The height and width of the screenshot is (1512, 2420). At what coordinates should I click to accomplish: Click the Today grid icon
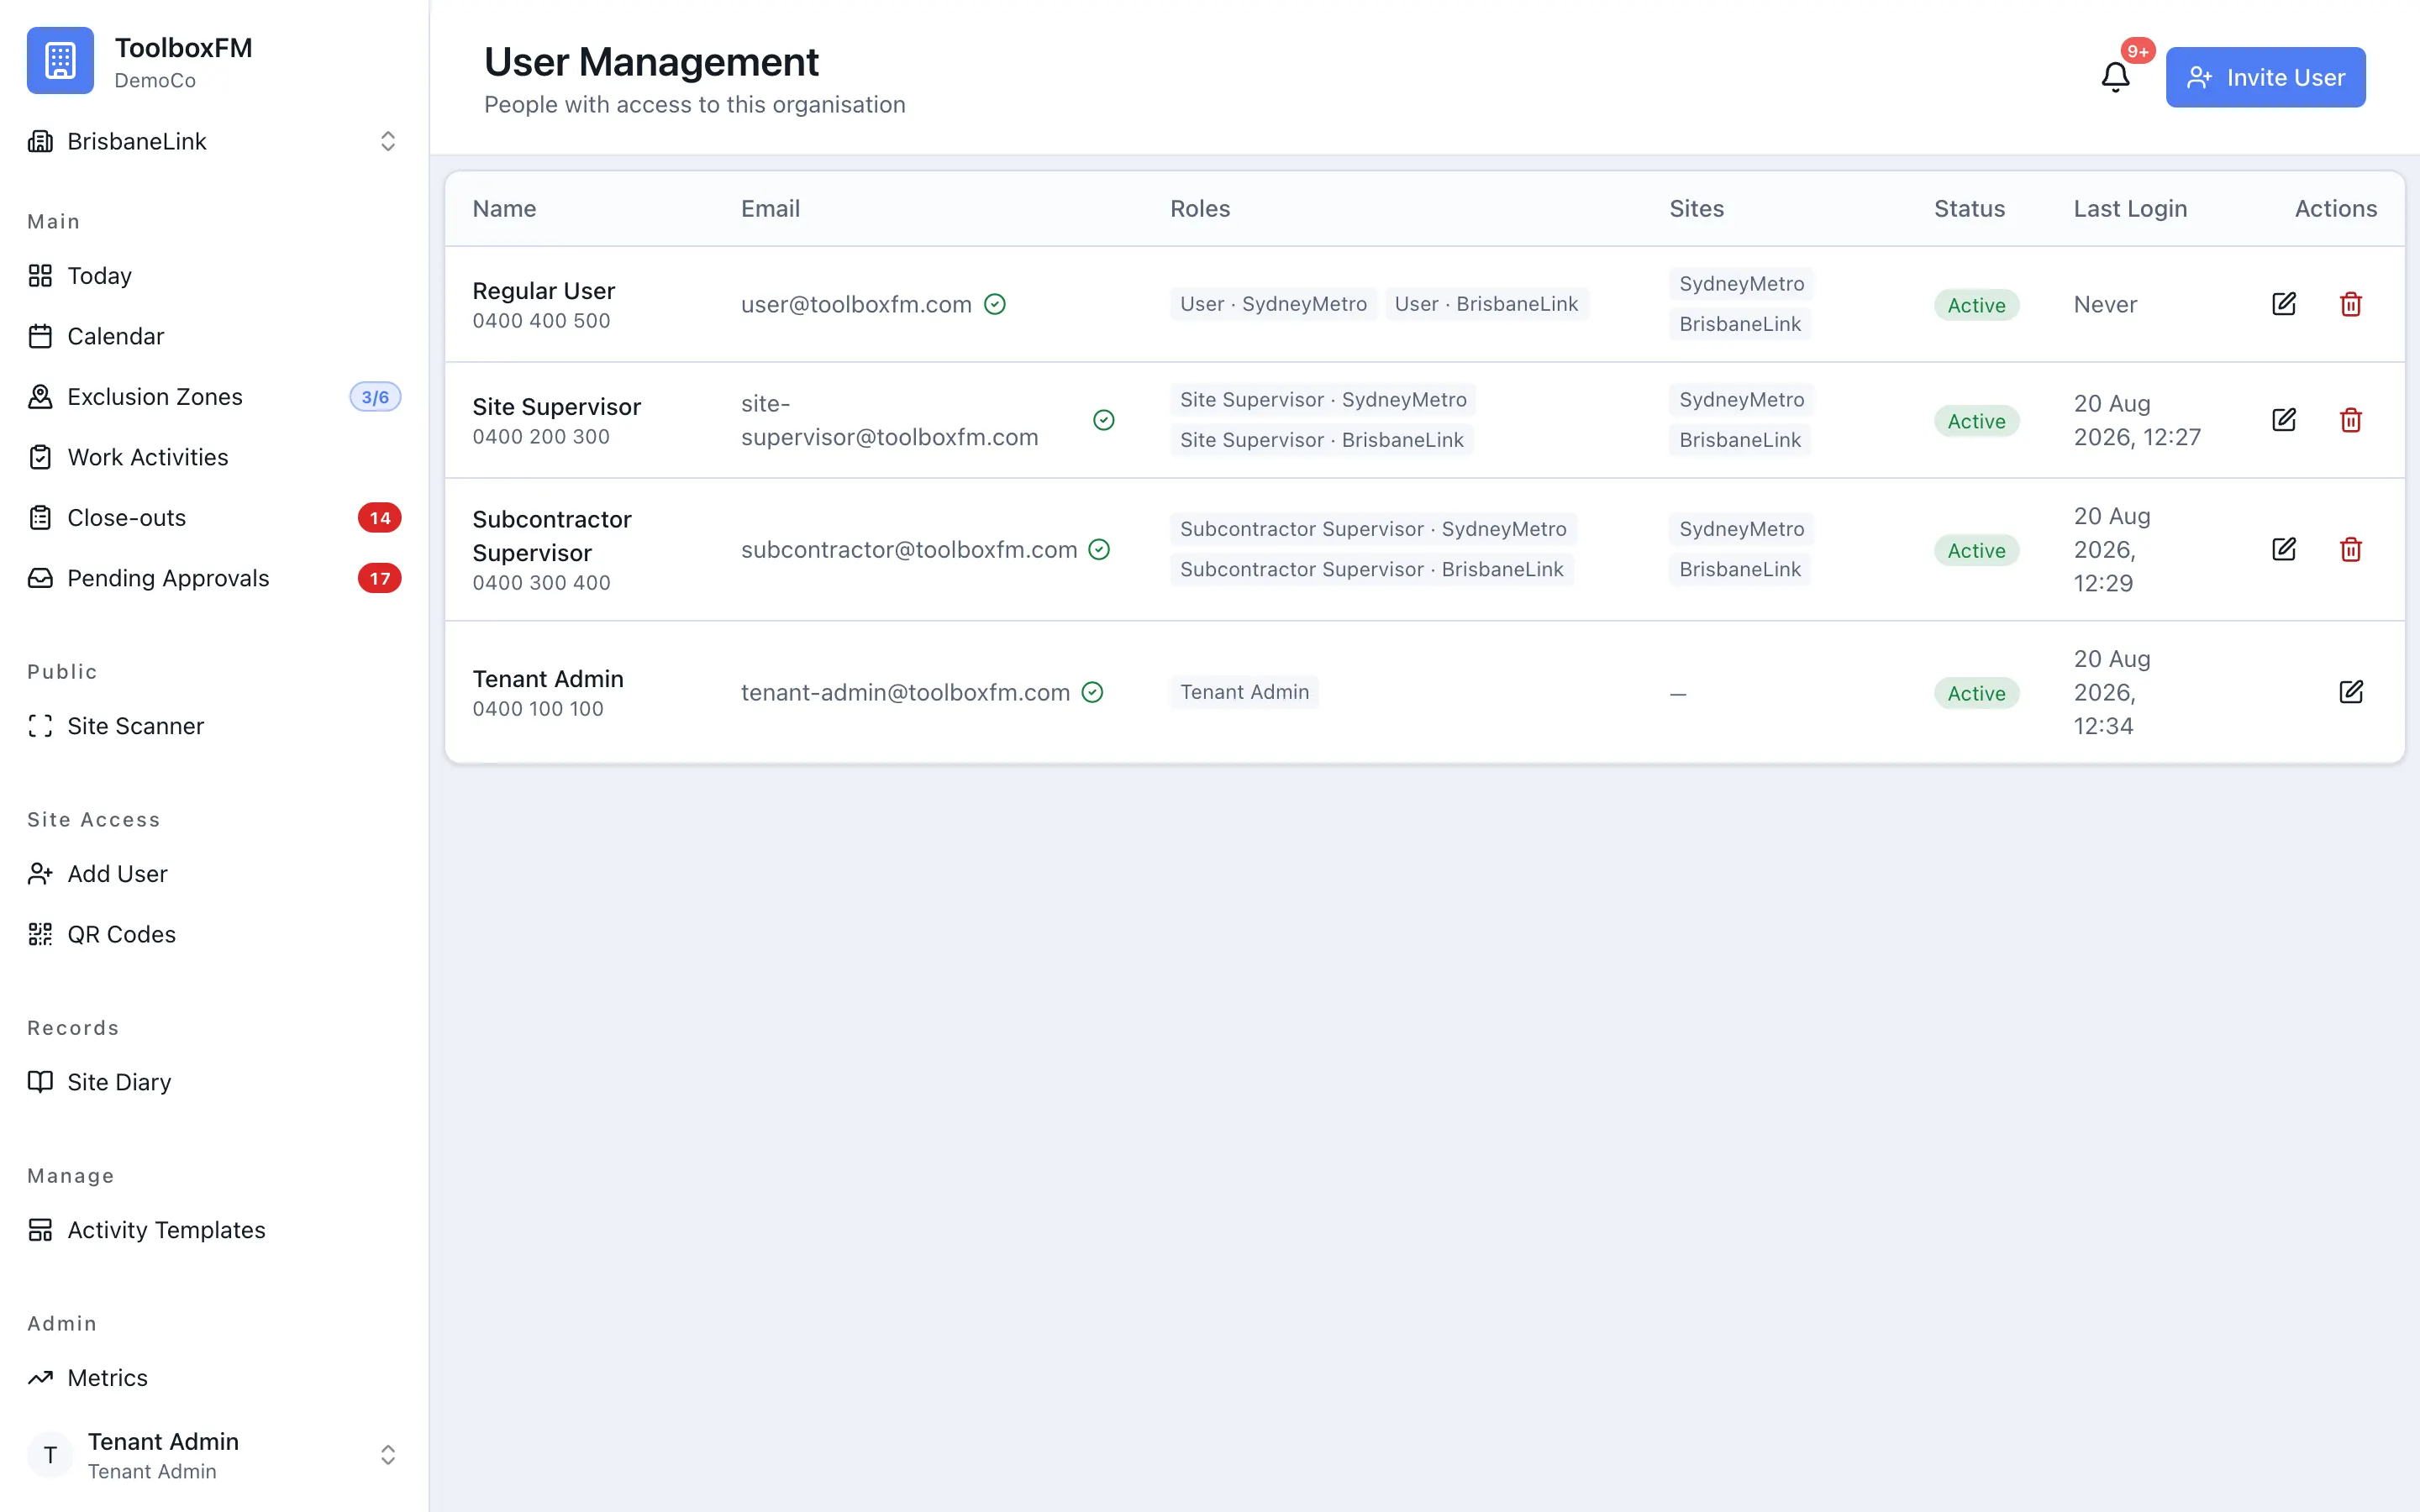click(40, 276)
